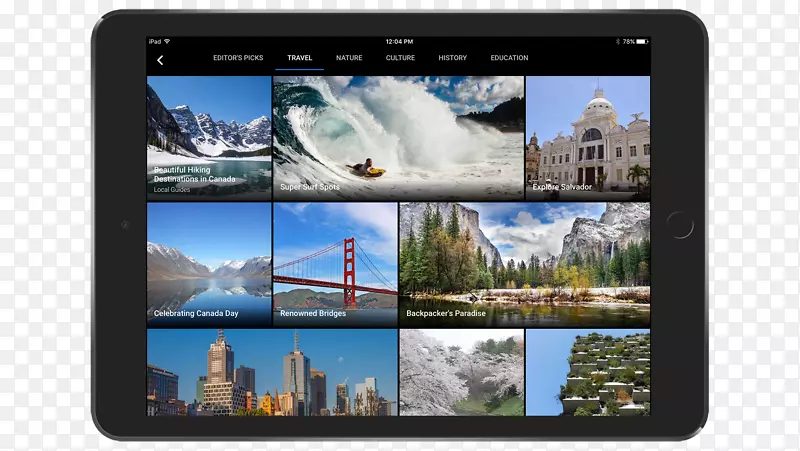The height and width of the screenshot is (451, 800).
Task: Select the Travel tab
Action: 299,58
